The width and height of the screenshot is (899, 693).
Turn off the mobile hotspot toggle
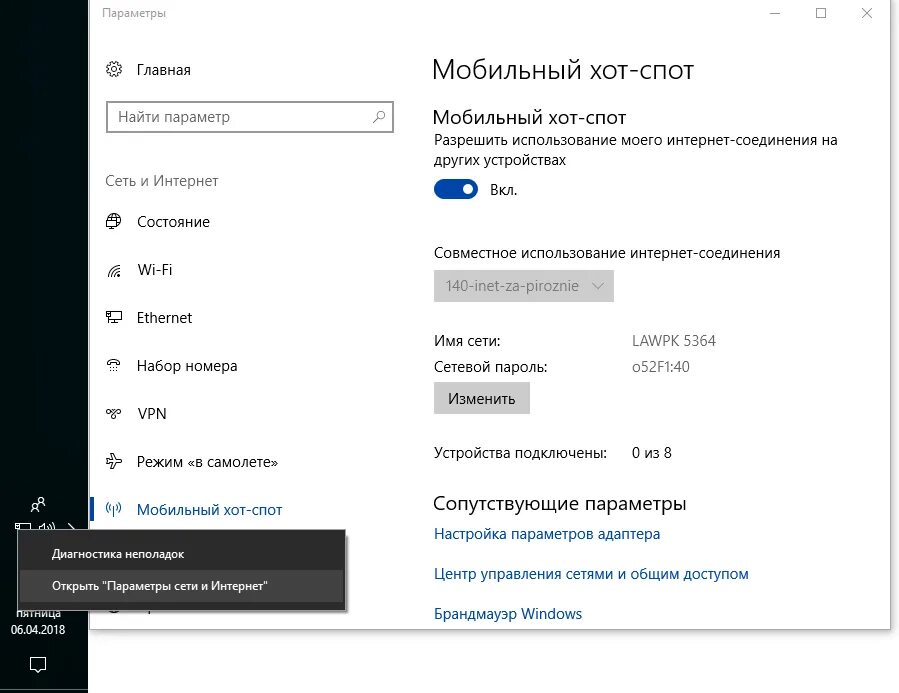click(456, 189)
